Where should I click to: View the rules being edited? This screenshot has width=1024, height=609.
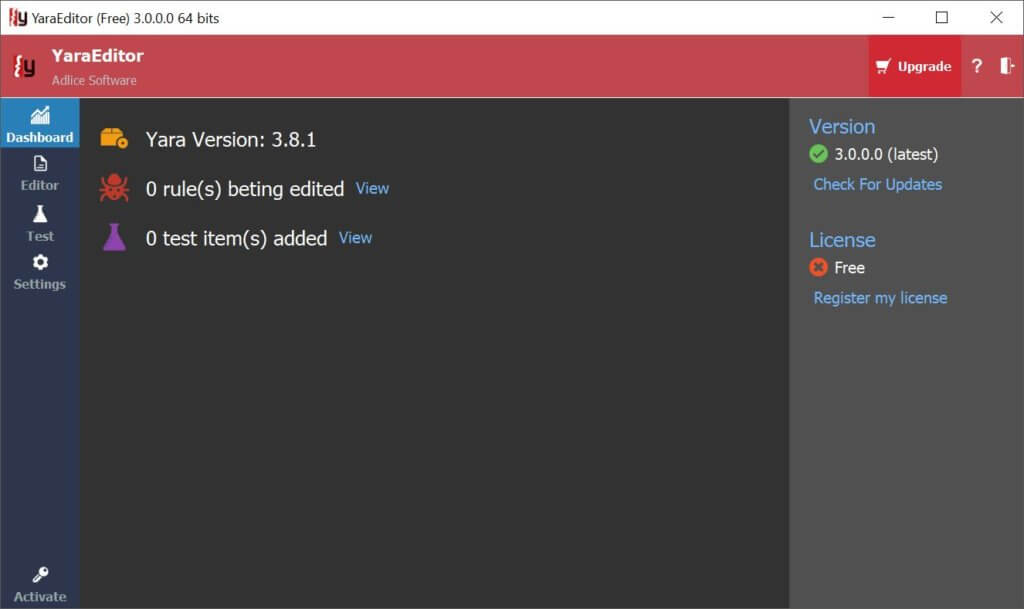point(371,188)
